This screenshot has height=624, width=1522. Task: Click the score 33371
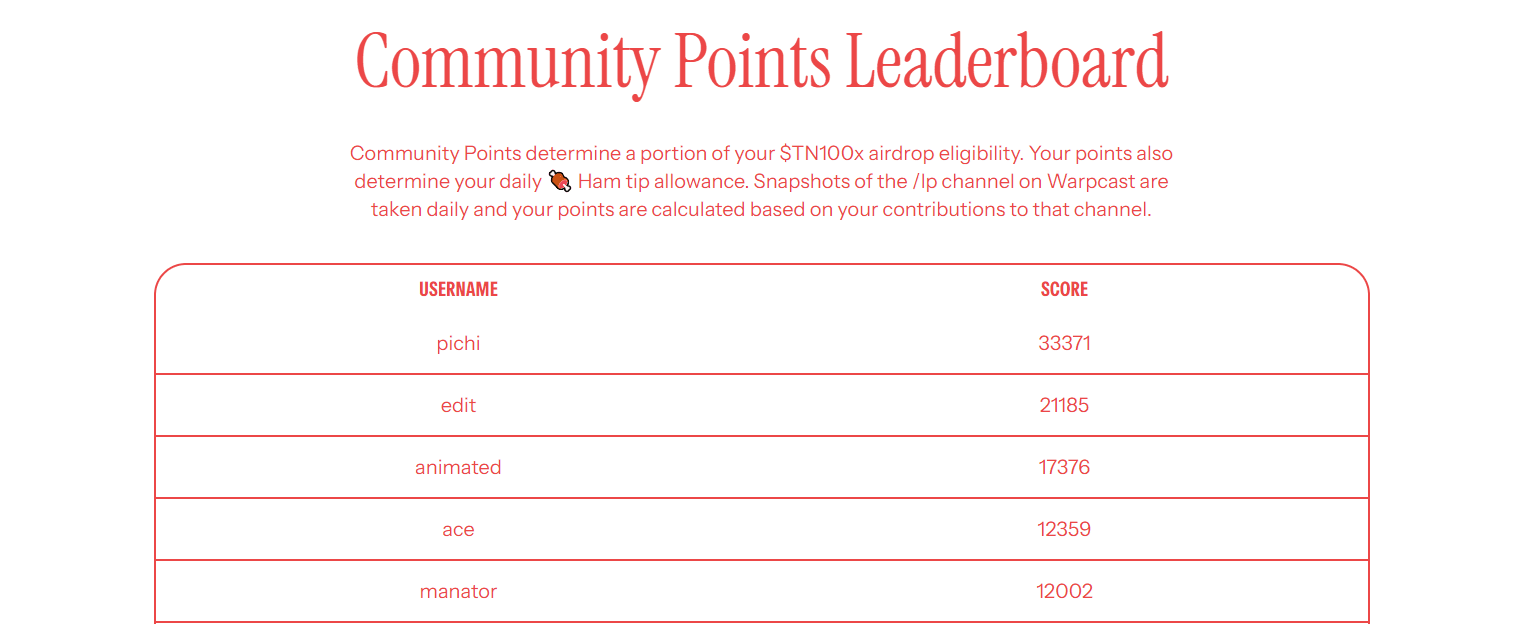point(1064,343)
